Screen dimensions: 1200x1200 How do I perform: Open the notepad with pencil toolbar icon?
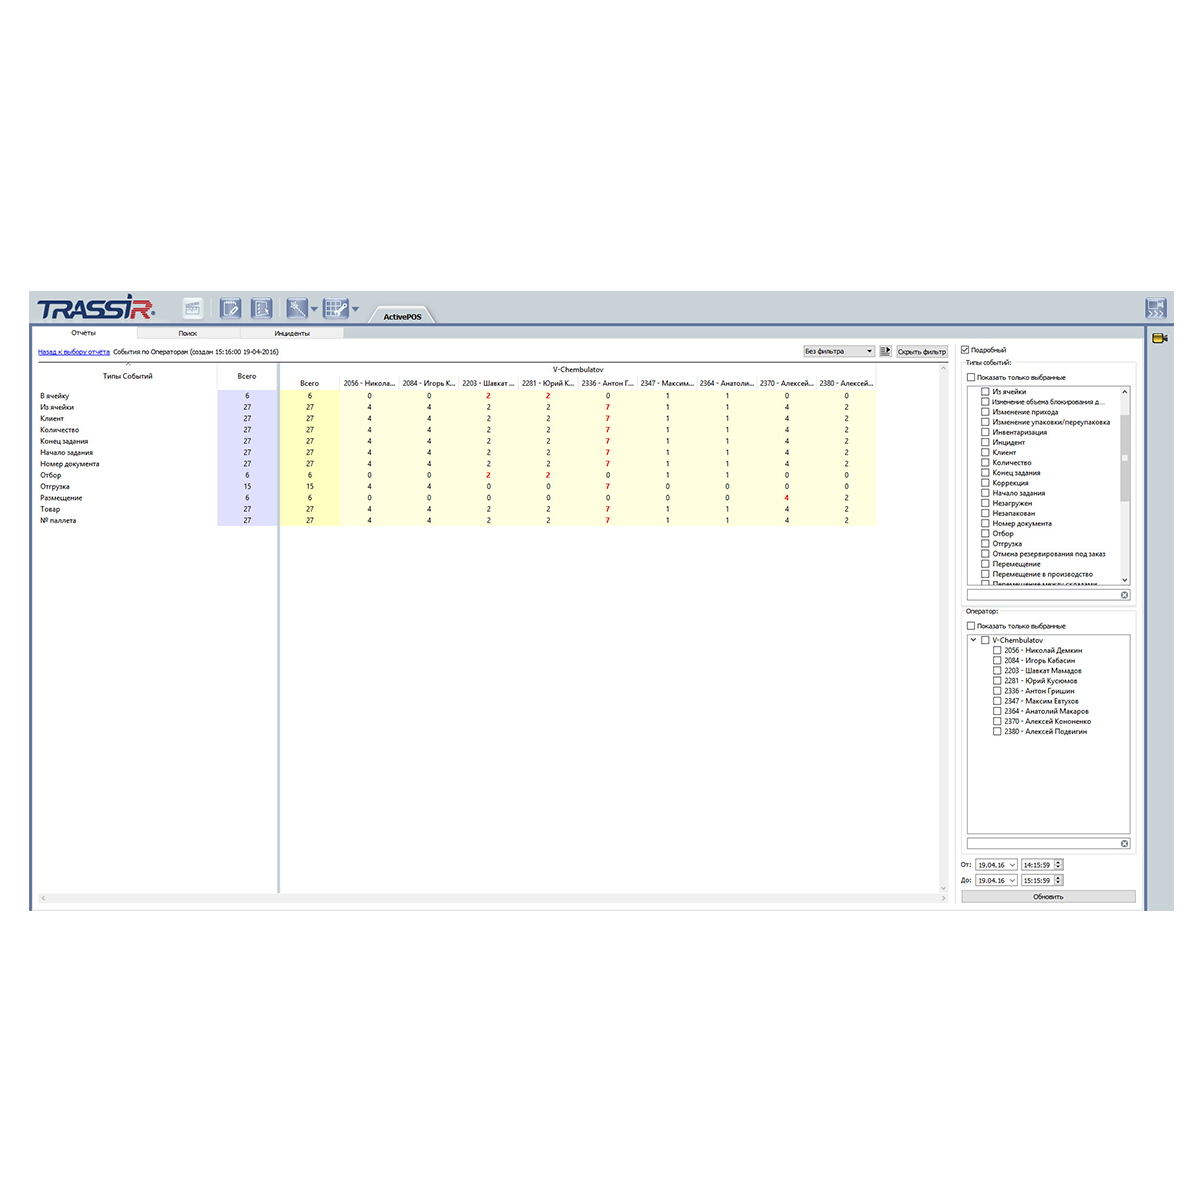[x=231, y=309]
